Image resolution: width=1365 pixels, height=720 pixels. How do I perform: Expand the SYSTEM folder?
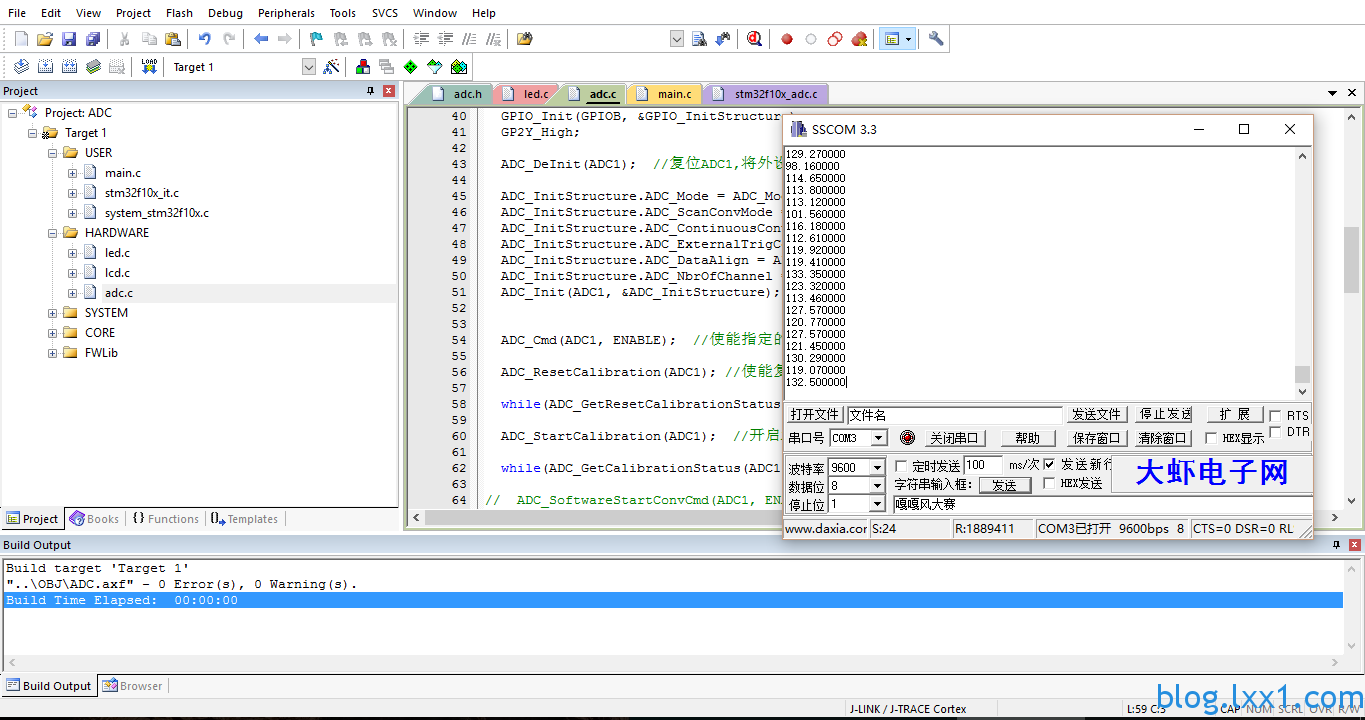point(53,313)
